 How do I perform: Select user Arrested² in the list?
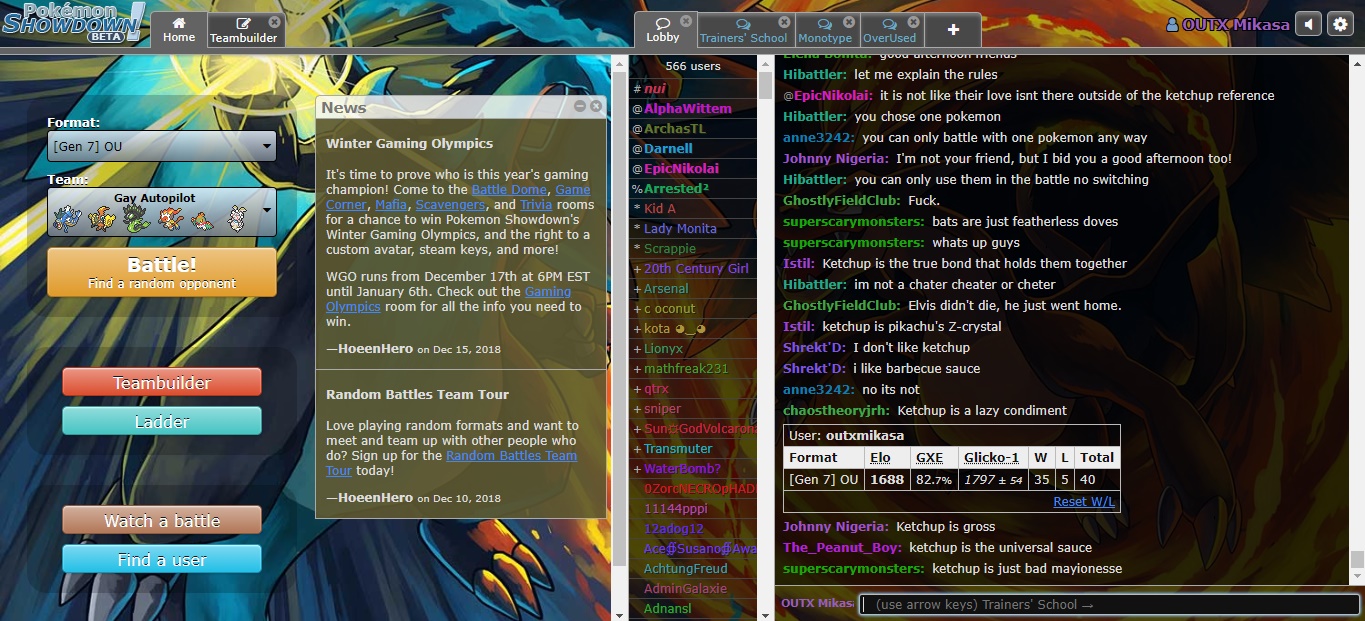click(x=693, y=188)
